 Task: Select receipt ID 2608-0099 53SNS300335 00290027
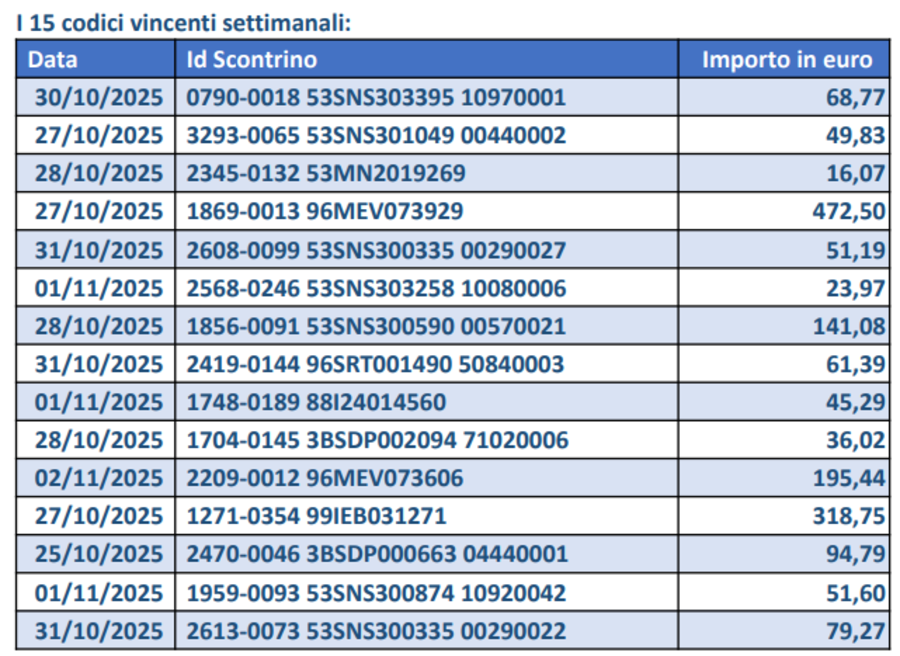pyautogui.click(x=376, y=250)
